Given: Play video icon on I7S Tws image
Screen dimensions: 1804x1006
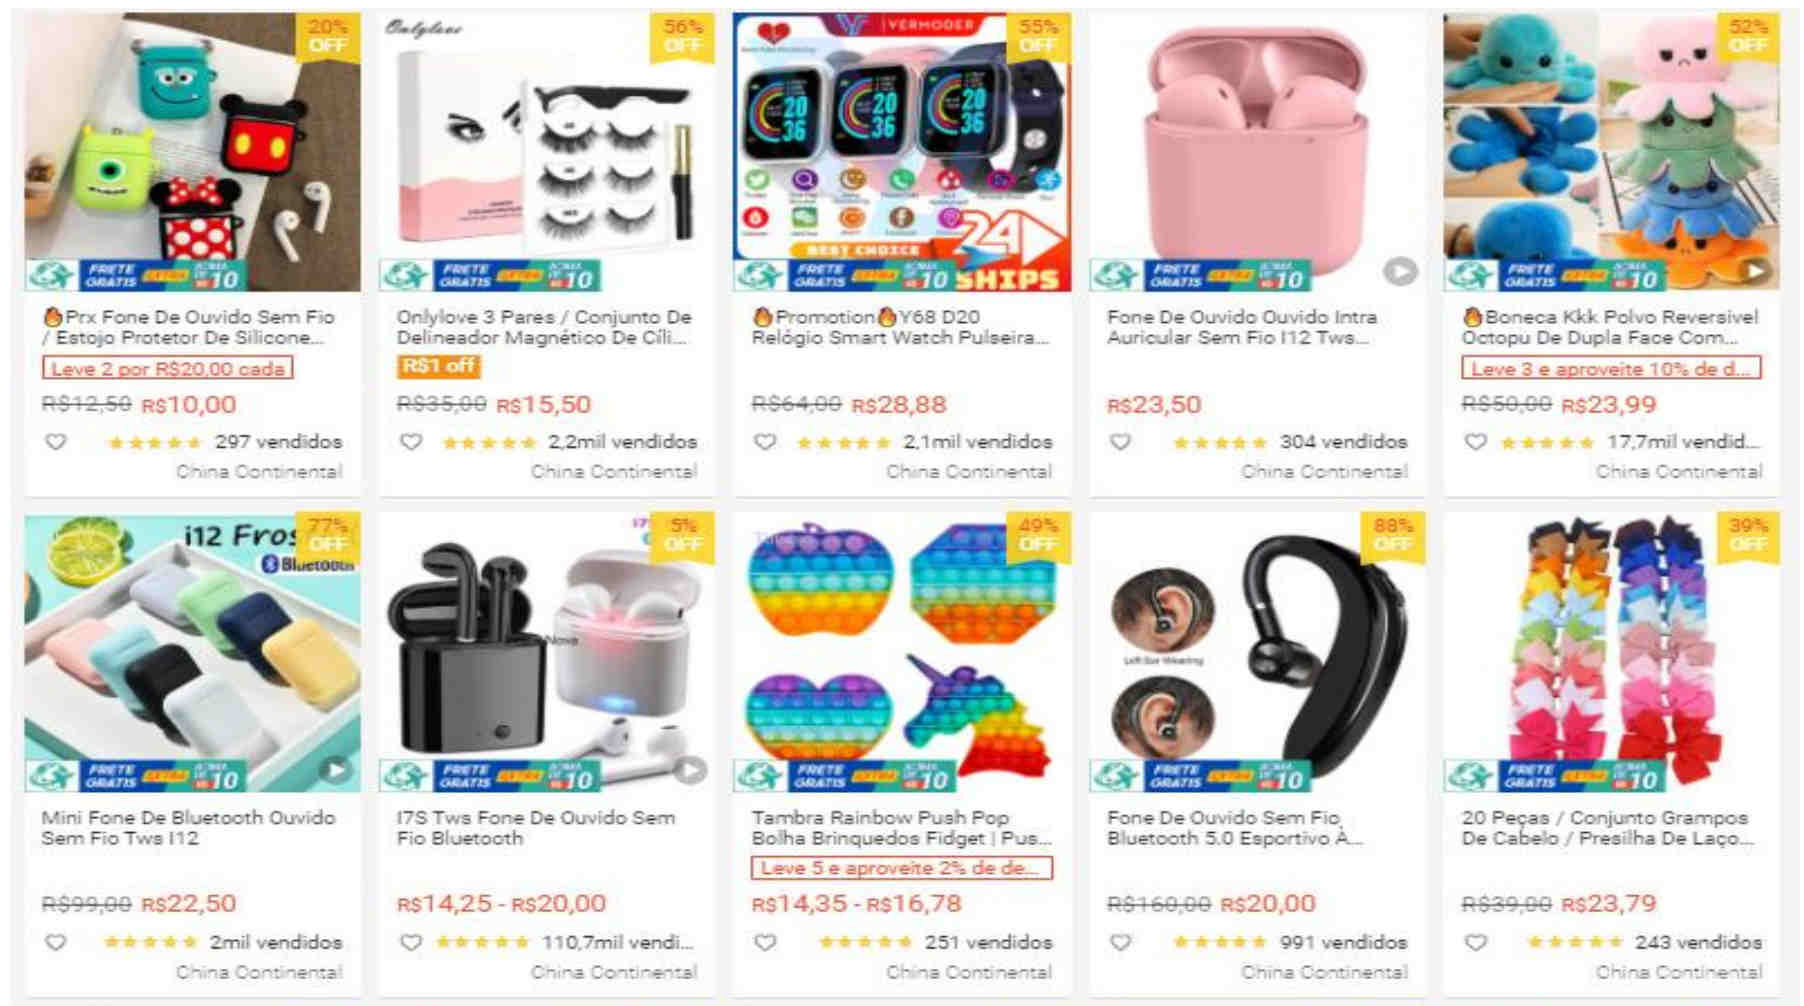Looking at the screenshot, I should coord(690,770).
